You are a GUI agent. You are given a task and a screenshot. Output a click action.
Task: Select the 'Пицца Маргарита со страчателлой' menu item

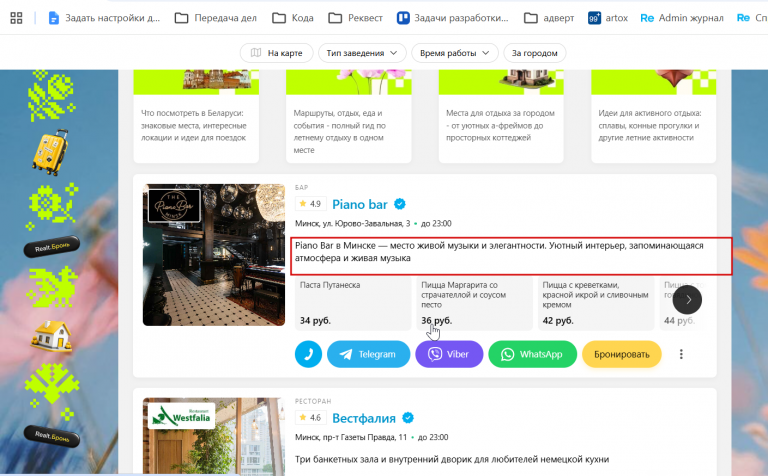474,303
